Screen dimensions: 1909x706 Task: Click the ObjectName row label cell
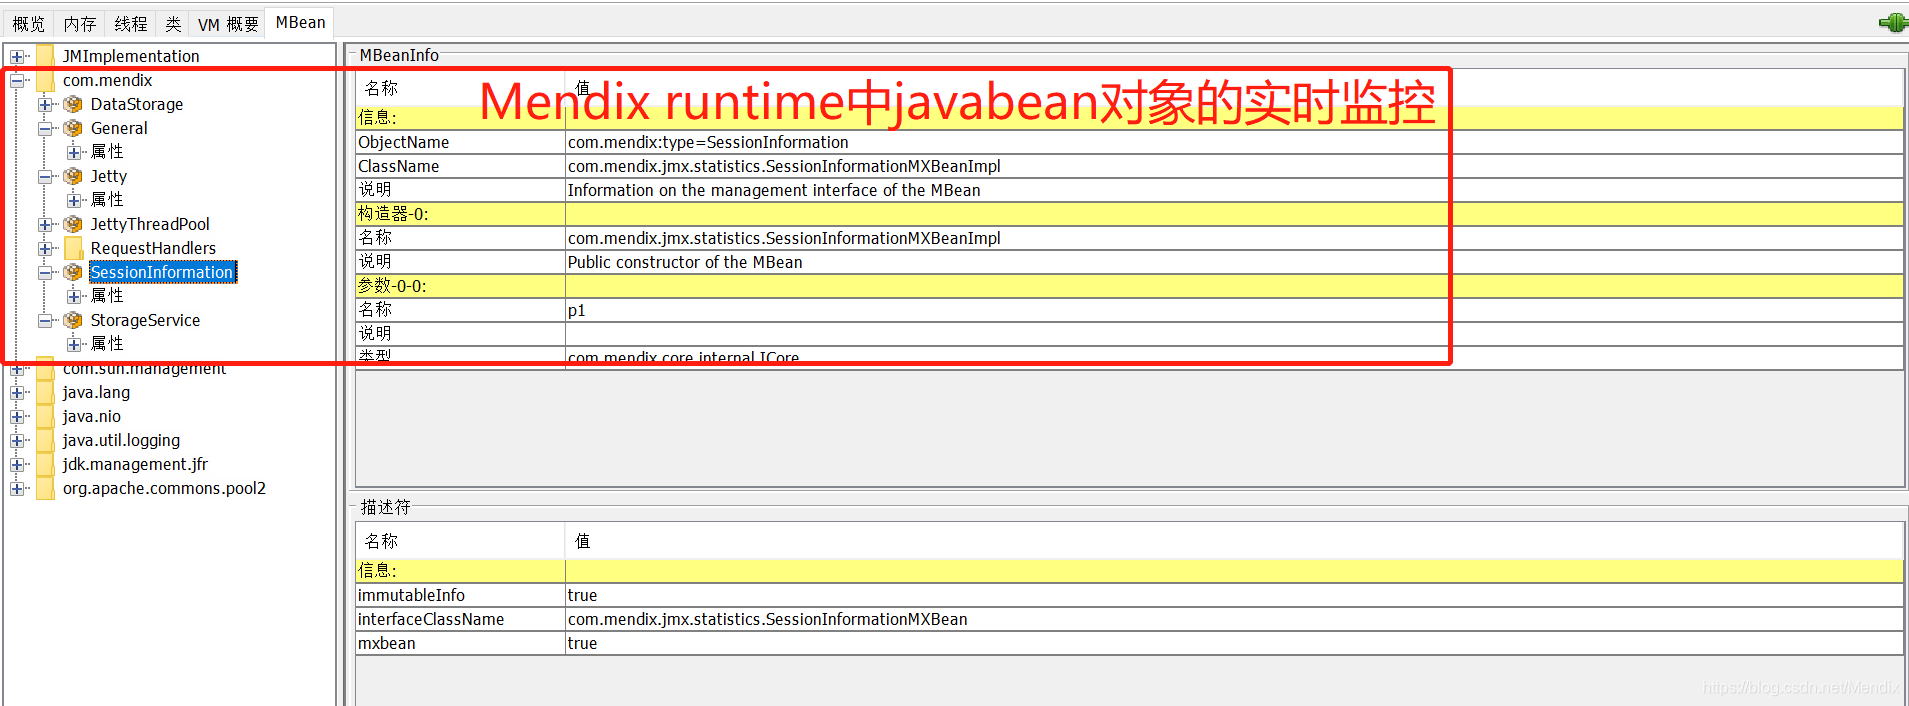pos(460,142)
